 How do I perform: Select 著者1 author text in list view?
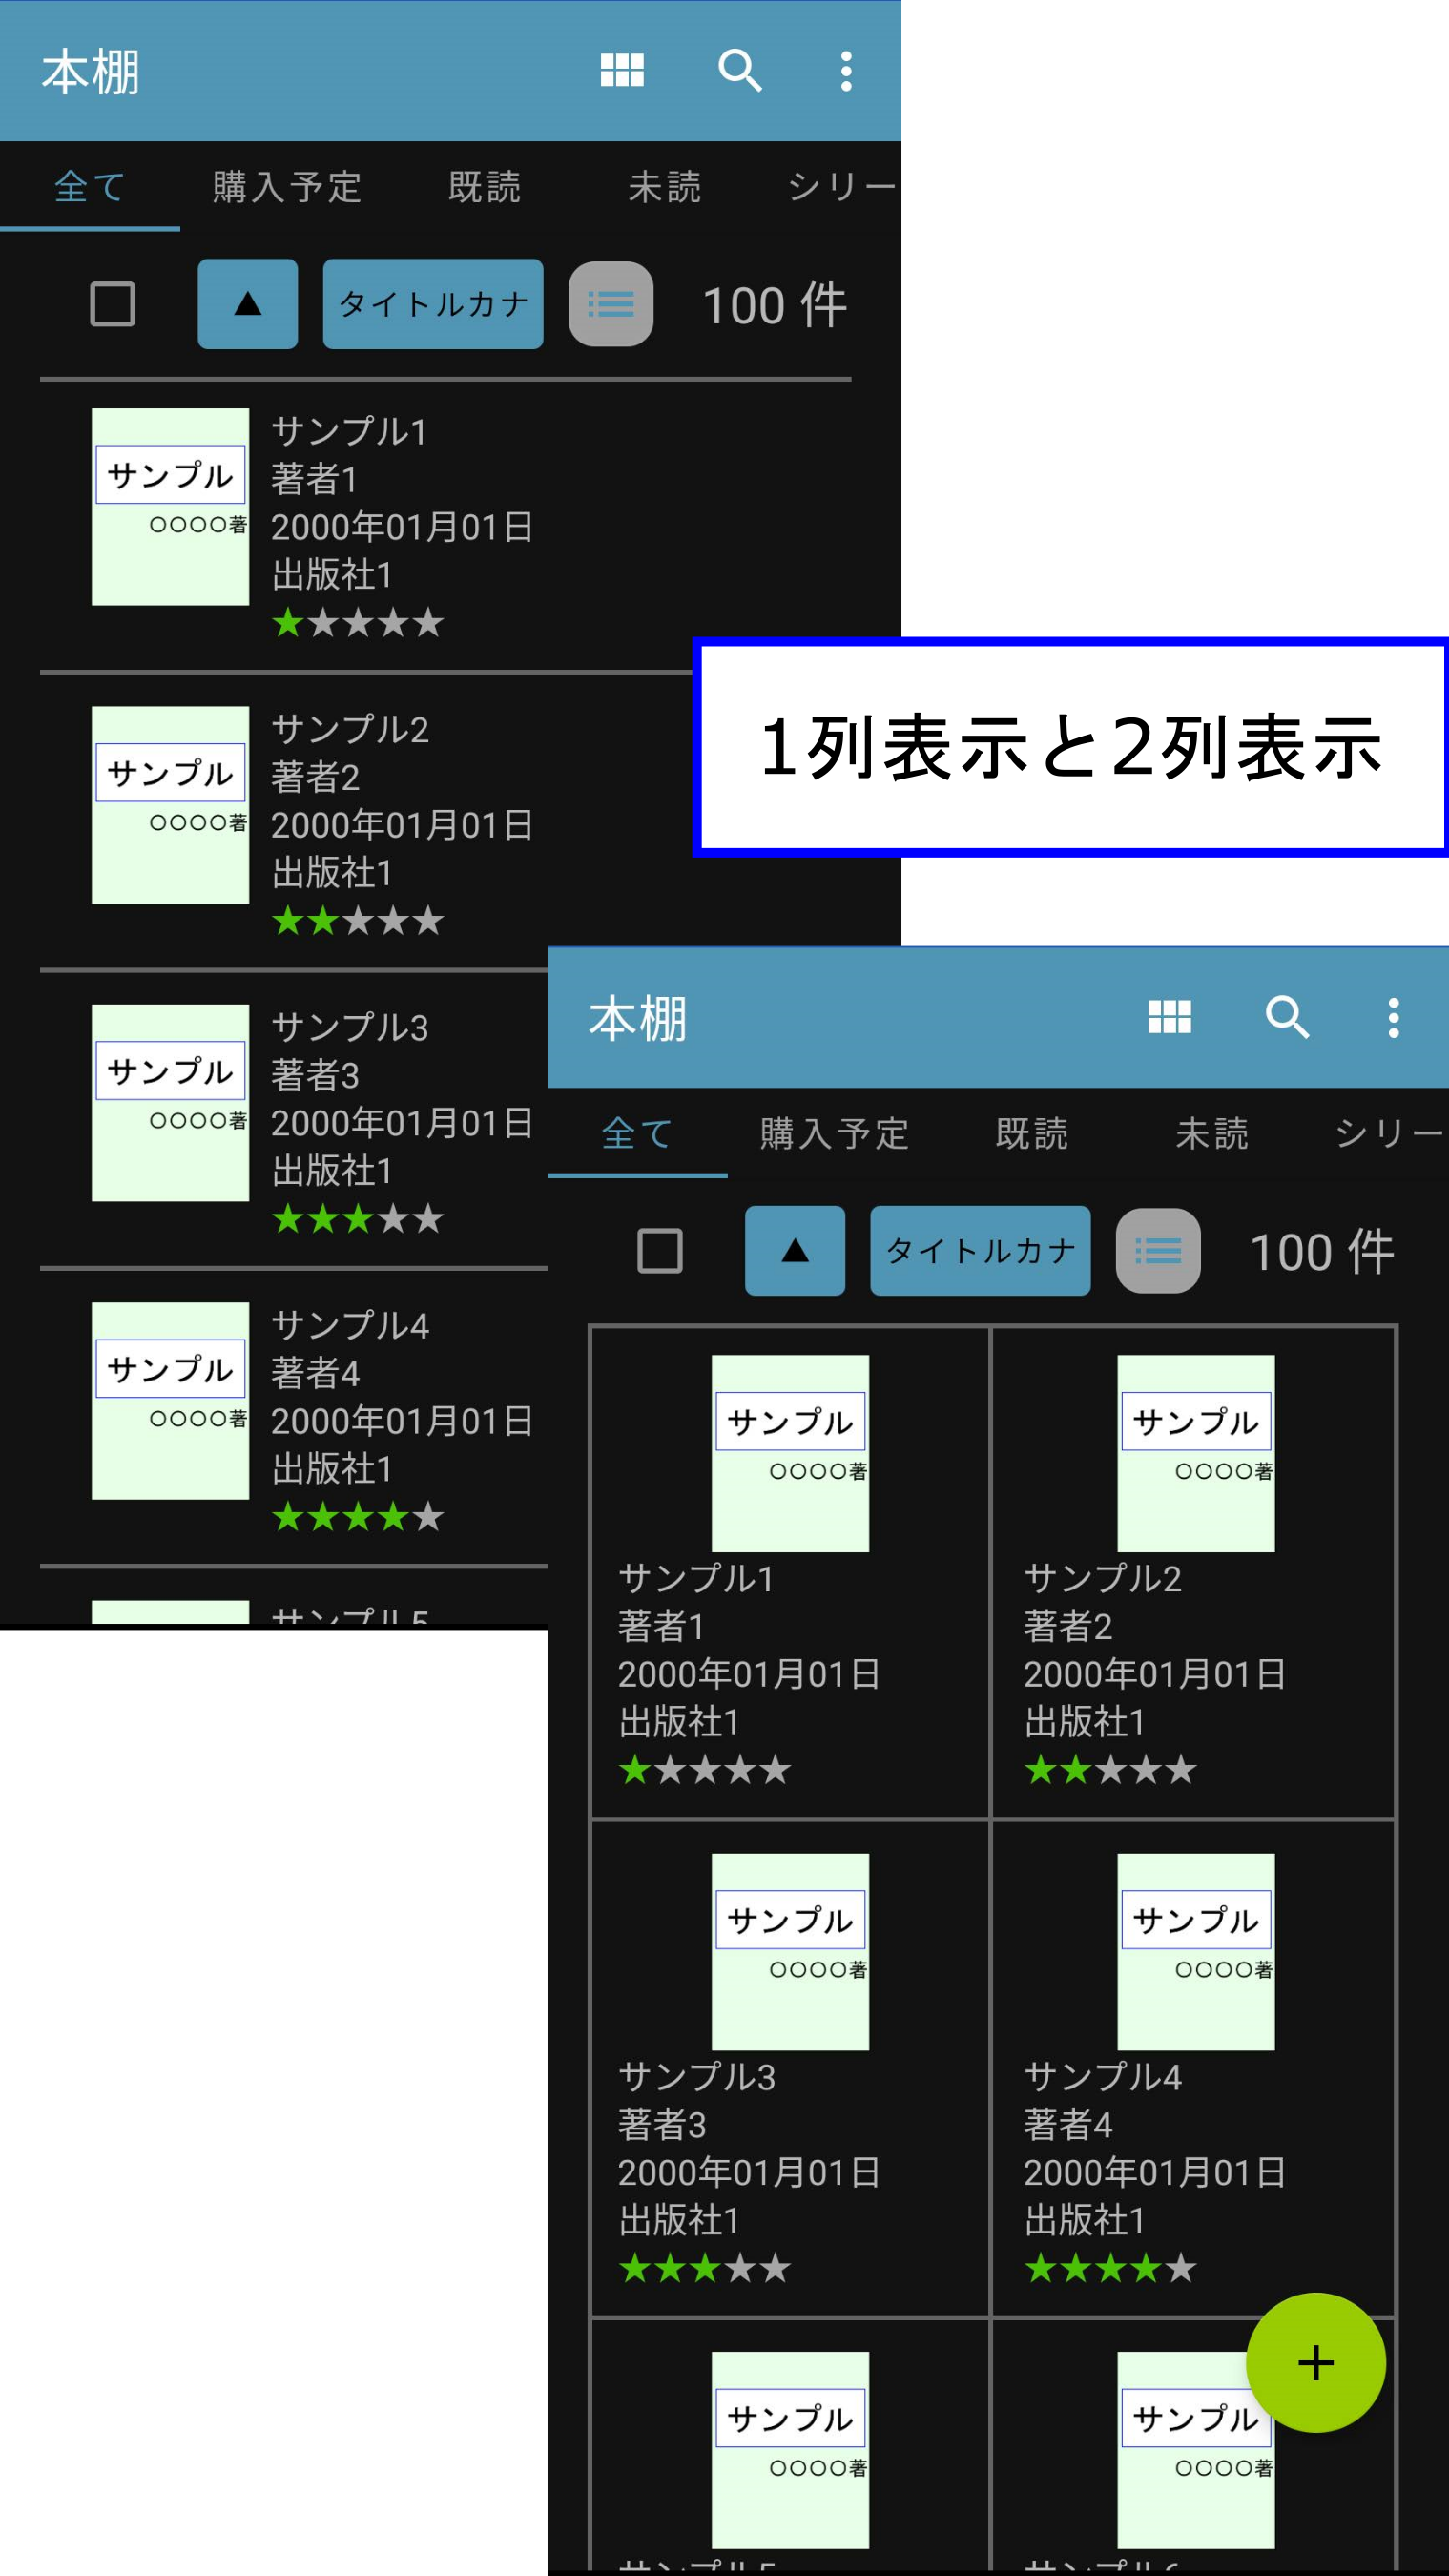(x=315, y=480)
